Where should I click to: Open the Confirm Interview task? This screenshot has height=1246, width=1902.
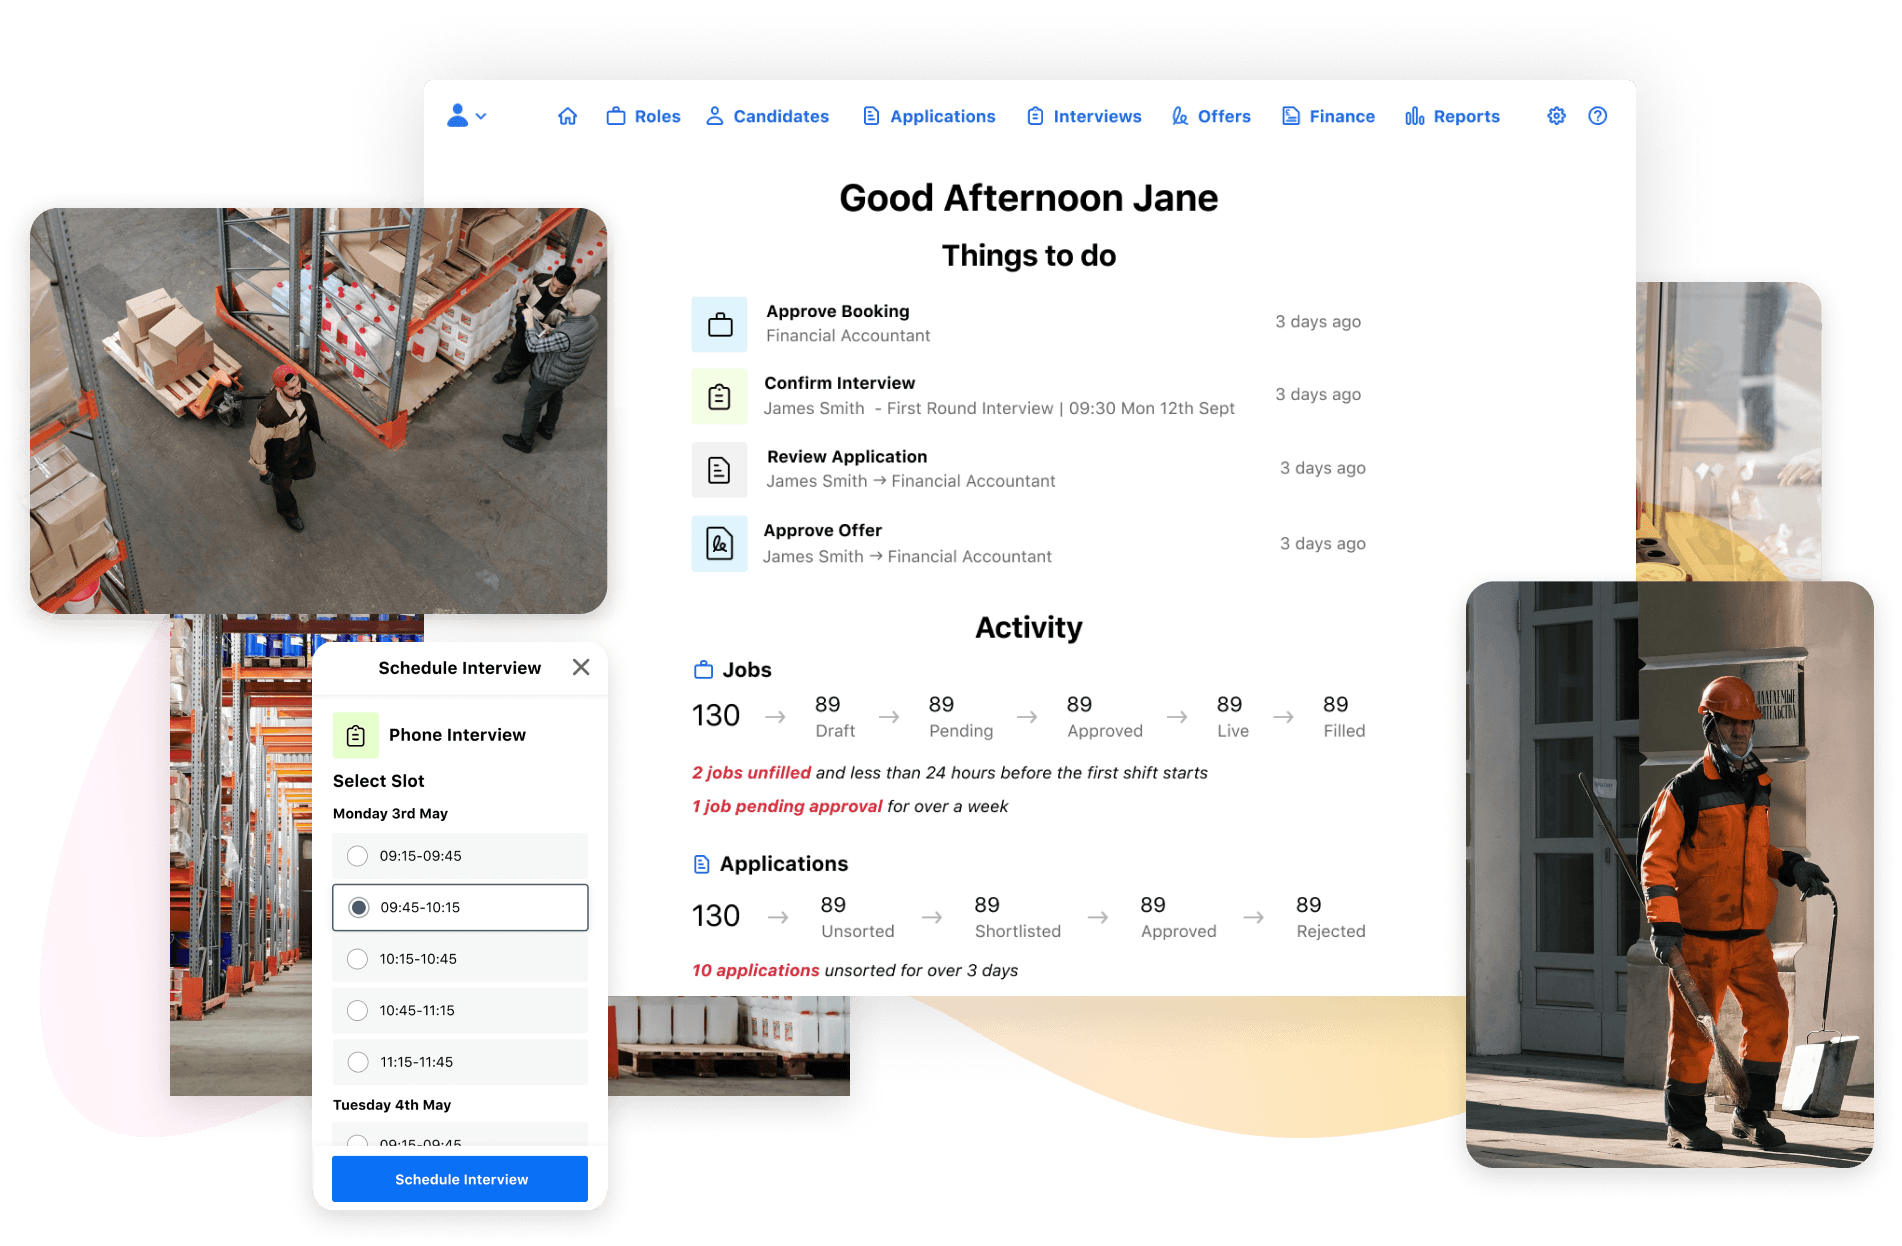click(1028, 397)
